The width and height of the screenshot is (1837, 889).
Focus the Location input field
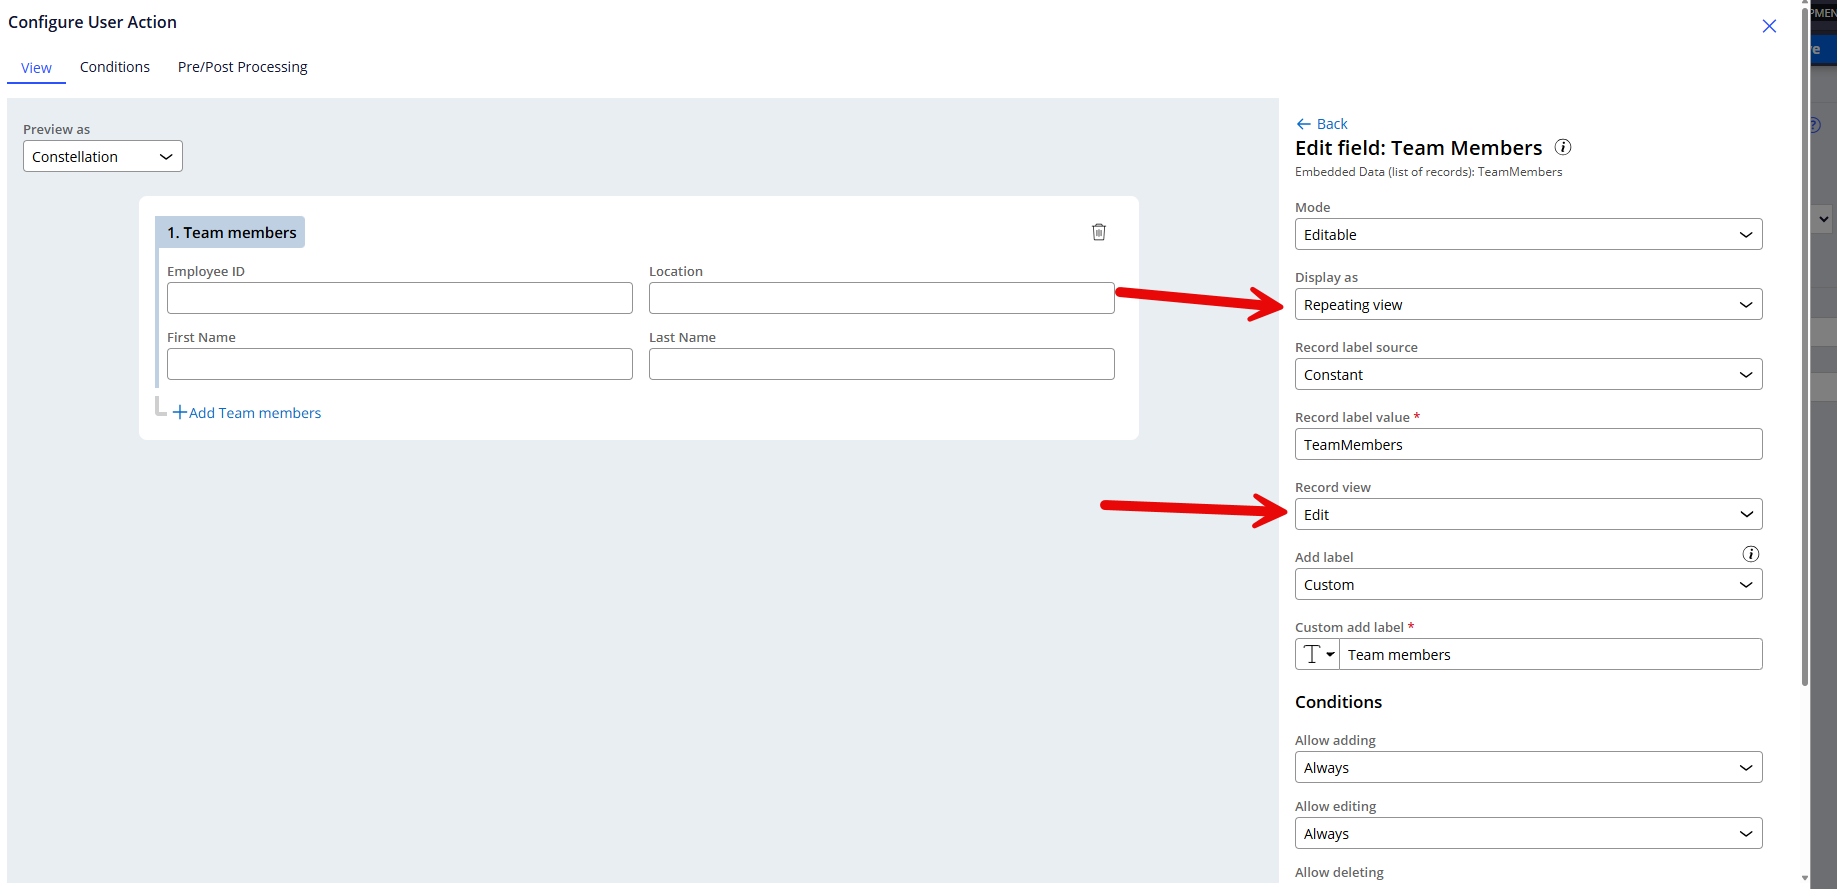[882, 298]
